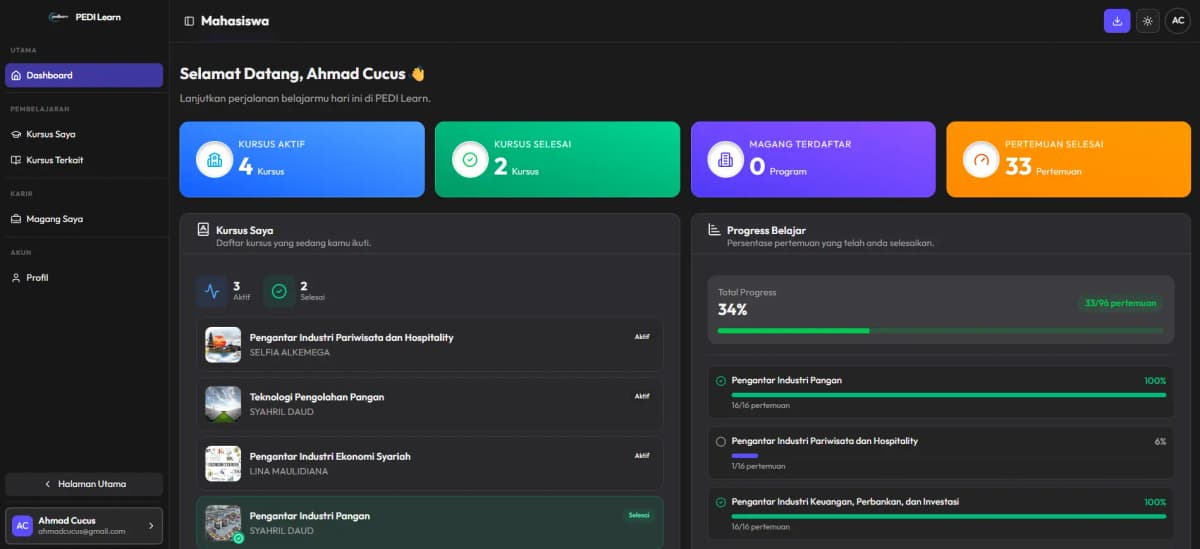The image size is (1200, 549).
Task: Select the Selesai check filter icon
Action: pyautogui.click(x=279, y=291)
